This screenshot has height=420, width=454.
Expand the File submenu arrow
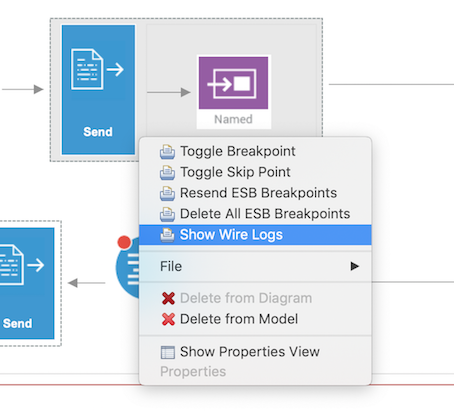[x=355, y=266]
